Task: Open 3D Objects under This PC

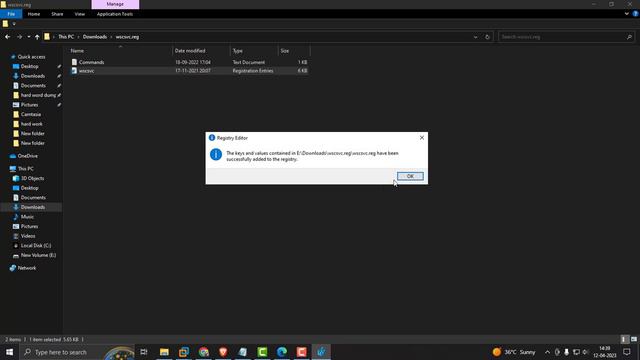Action: 32,178
